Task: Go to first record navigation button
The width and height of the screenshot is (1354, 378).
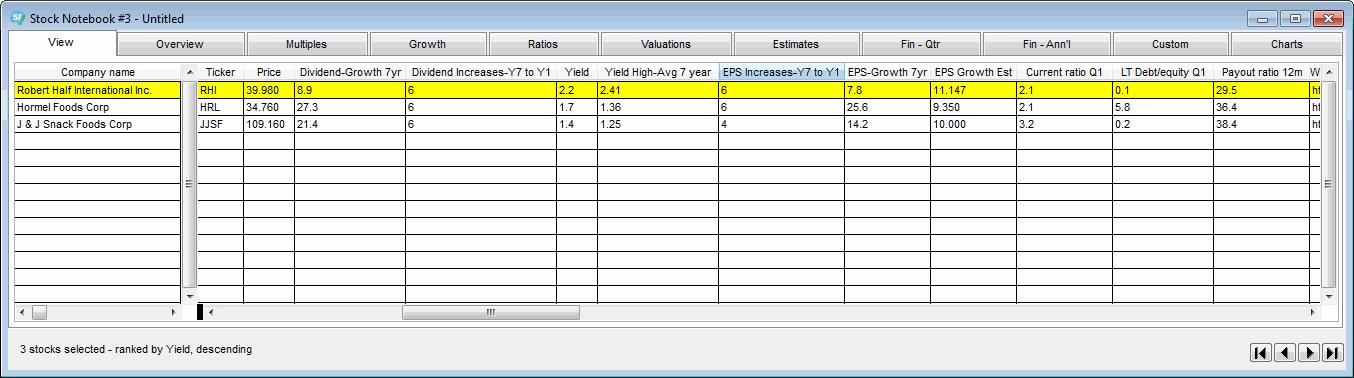Action: (1260, 352)
